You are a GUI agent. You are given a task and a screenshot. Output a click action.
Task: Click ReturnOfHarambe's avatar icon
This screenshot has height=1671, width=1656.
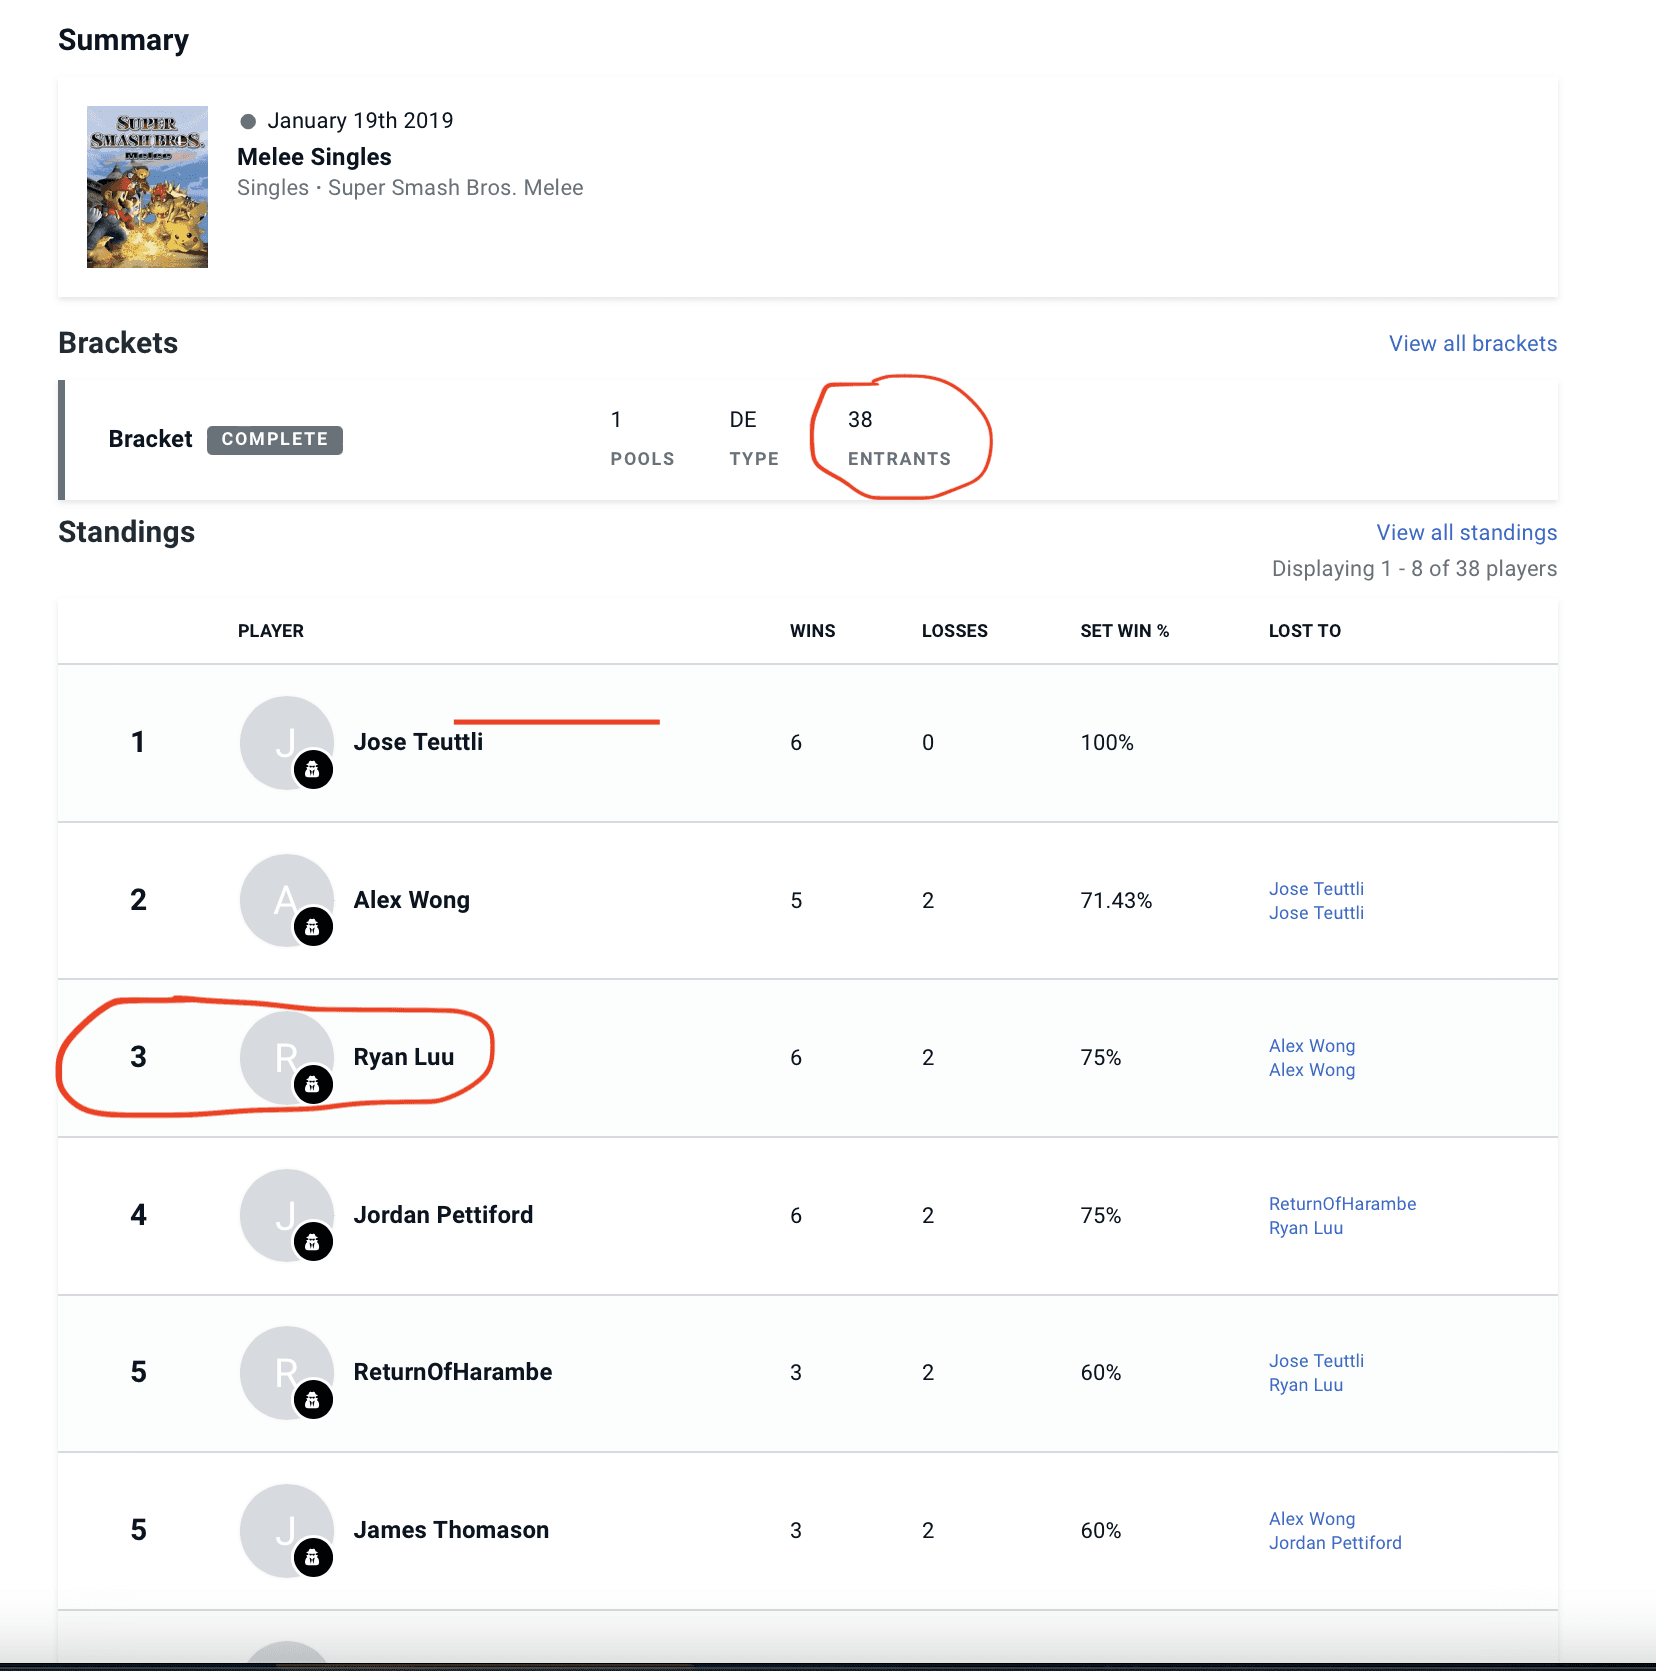coord(286,1372)
